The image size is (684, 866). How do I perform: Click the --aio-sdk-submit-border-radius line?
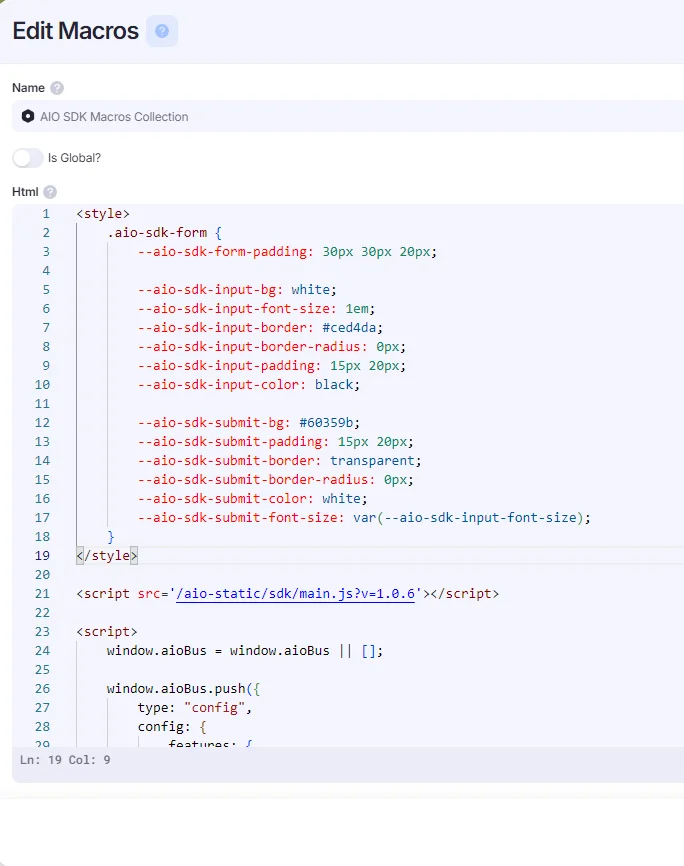tap(276, 480)
